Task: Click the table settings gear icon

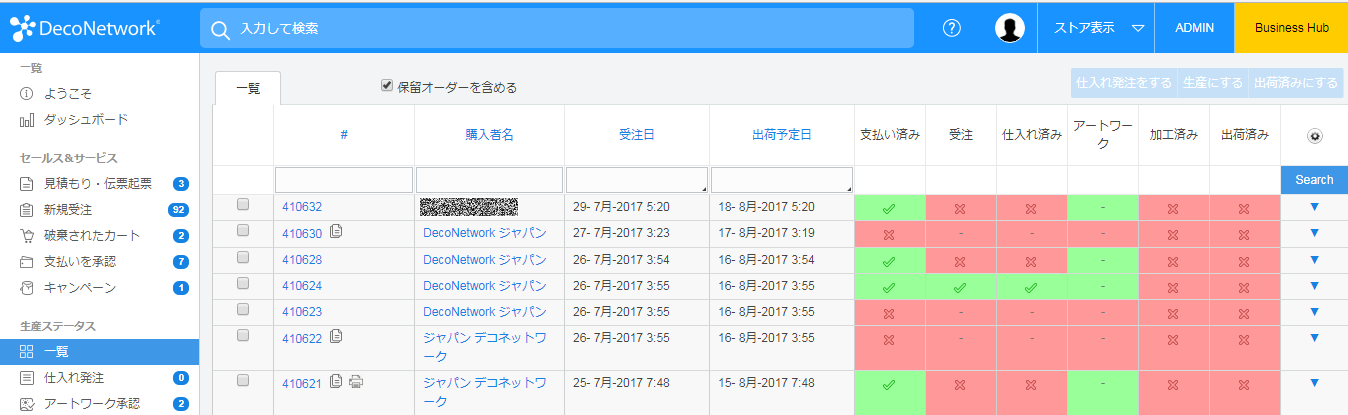Action: pos(1314,137)
